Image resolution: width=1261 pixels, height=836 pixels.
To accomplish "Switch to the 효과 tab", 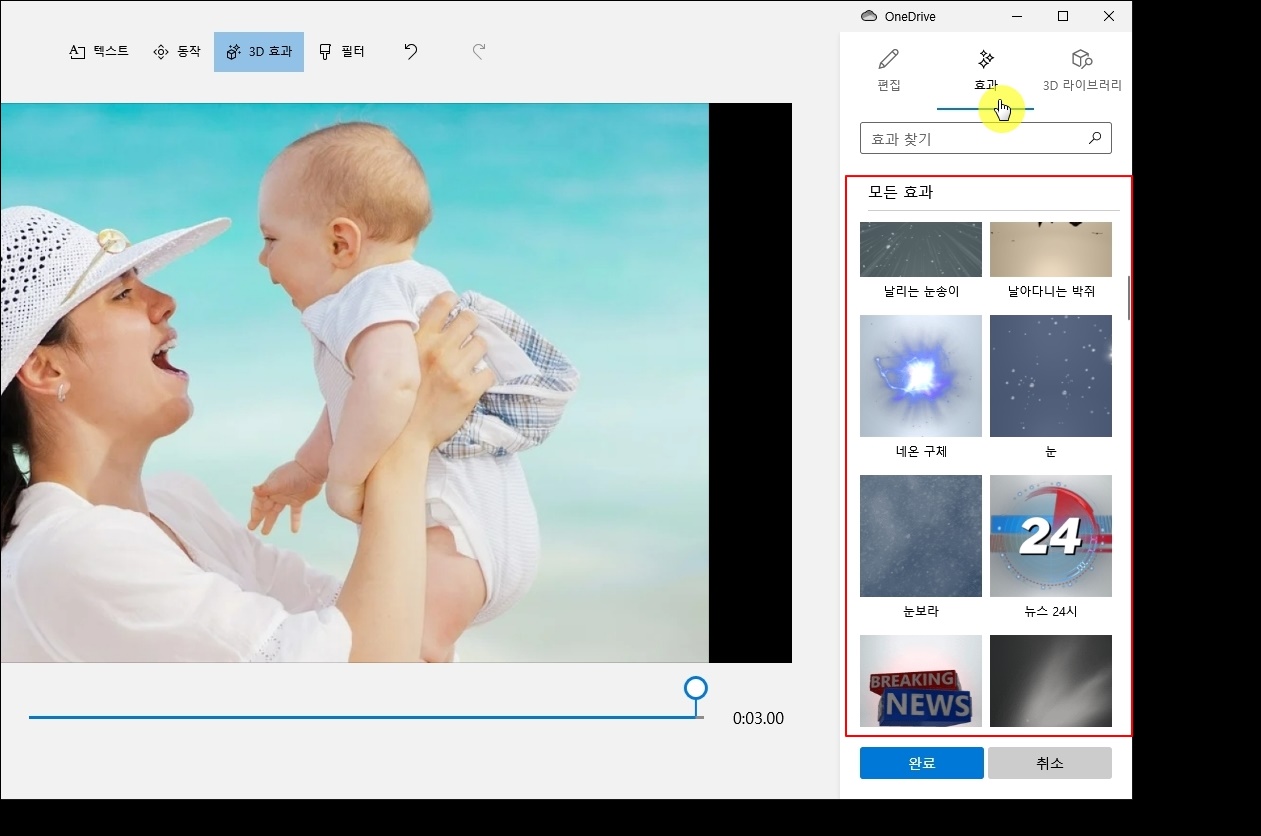I will [986, 70].
